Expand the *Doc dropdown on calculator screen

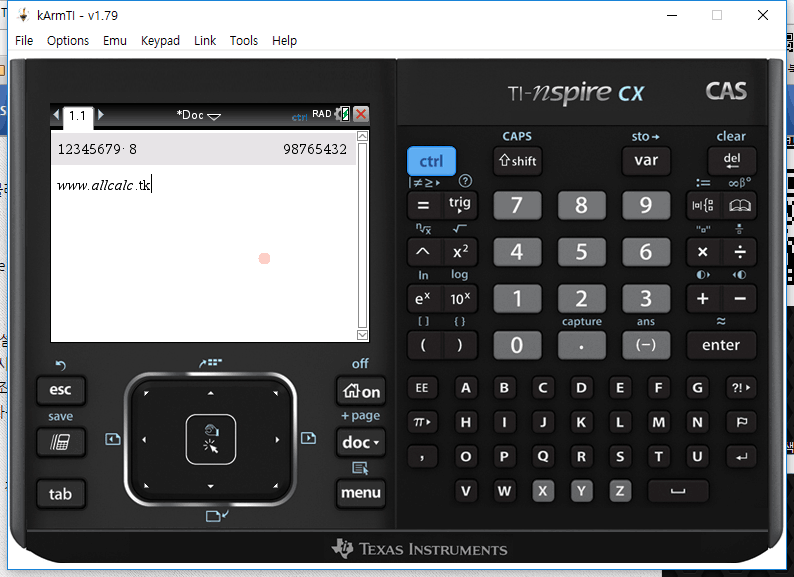(x=198, y=116)
